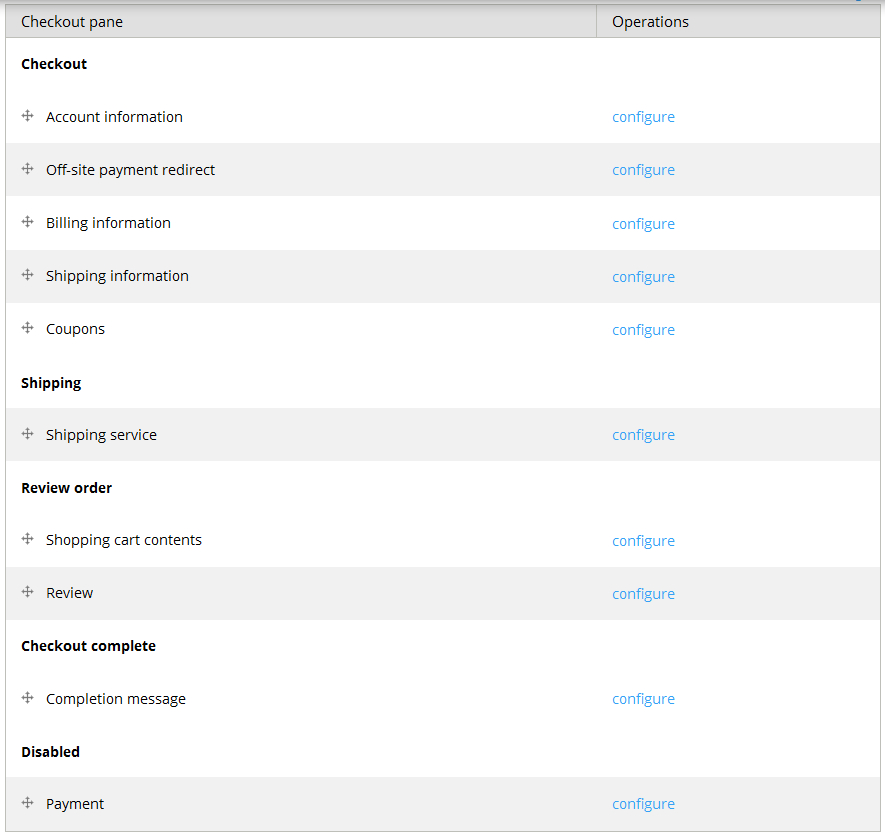Click Shopping cart contents drag handle
The width and height of the screenshot is (885, 837).
27,539
